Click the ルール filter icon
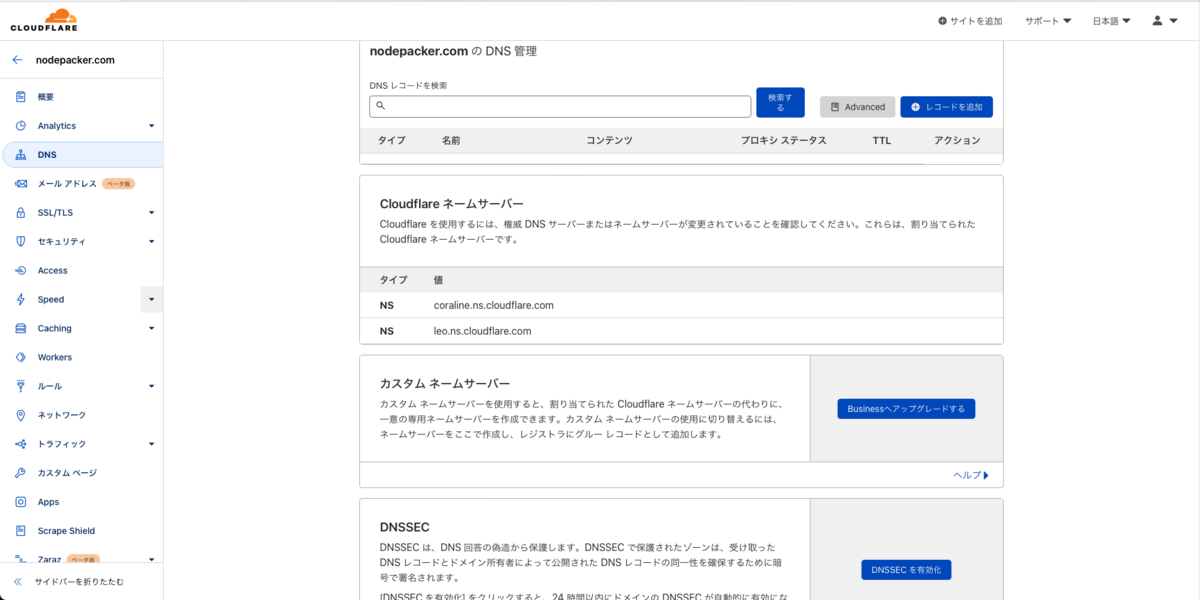 pyautogui.click(x=20, y=386)
